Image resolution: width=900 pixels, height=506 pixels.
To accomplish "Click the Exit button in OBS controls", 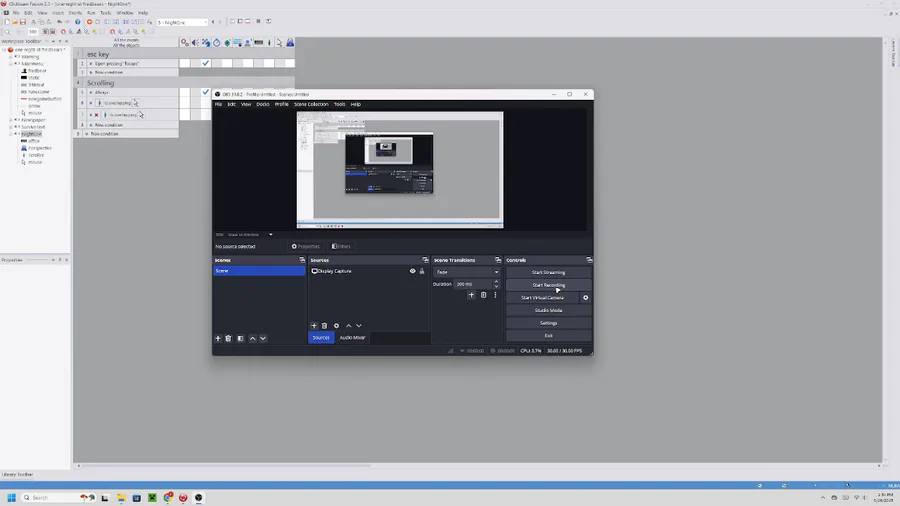I will [548, 336].
